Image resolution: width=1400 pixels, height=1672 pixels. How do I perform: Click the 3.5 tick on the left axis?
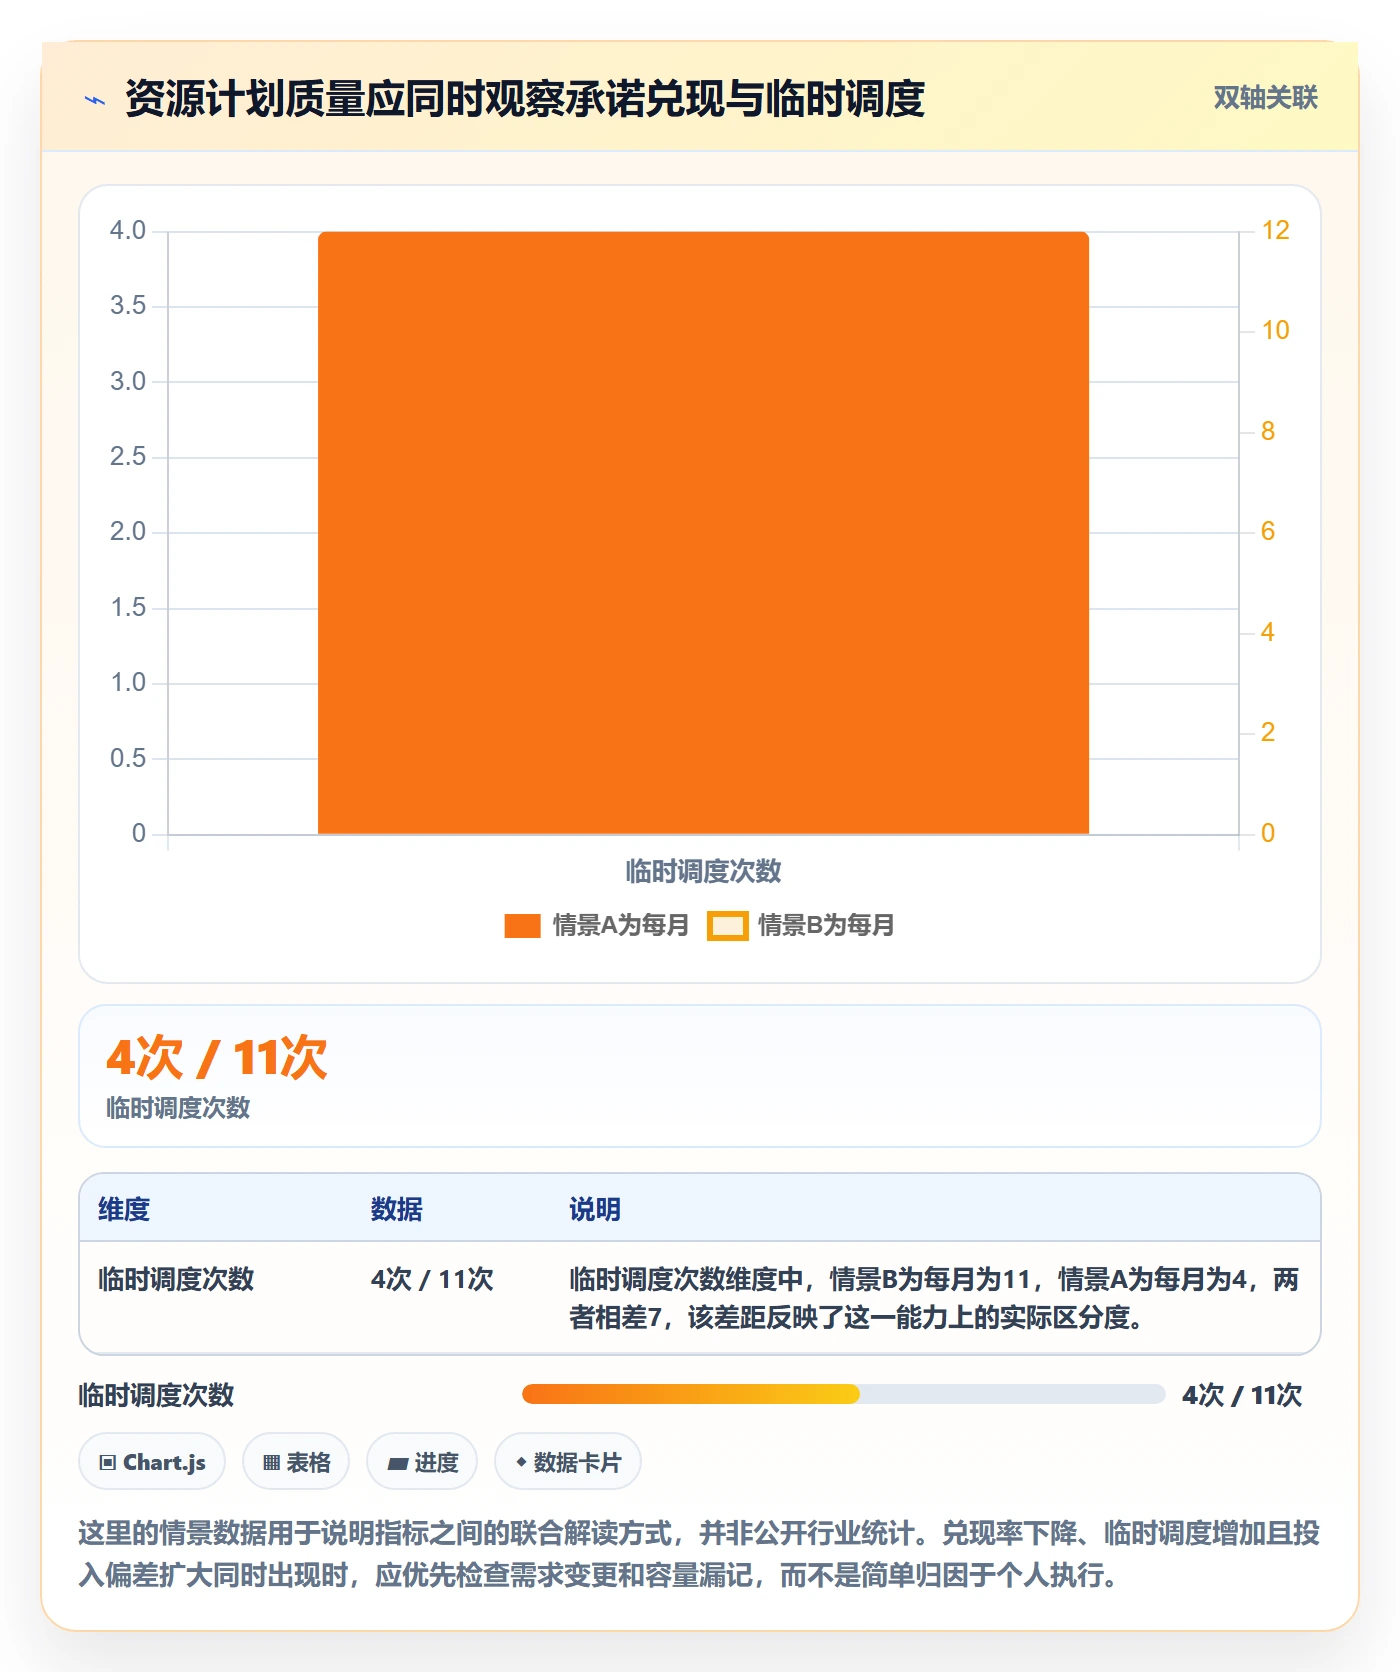(128, 306)
